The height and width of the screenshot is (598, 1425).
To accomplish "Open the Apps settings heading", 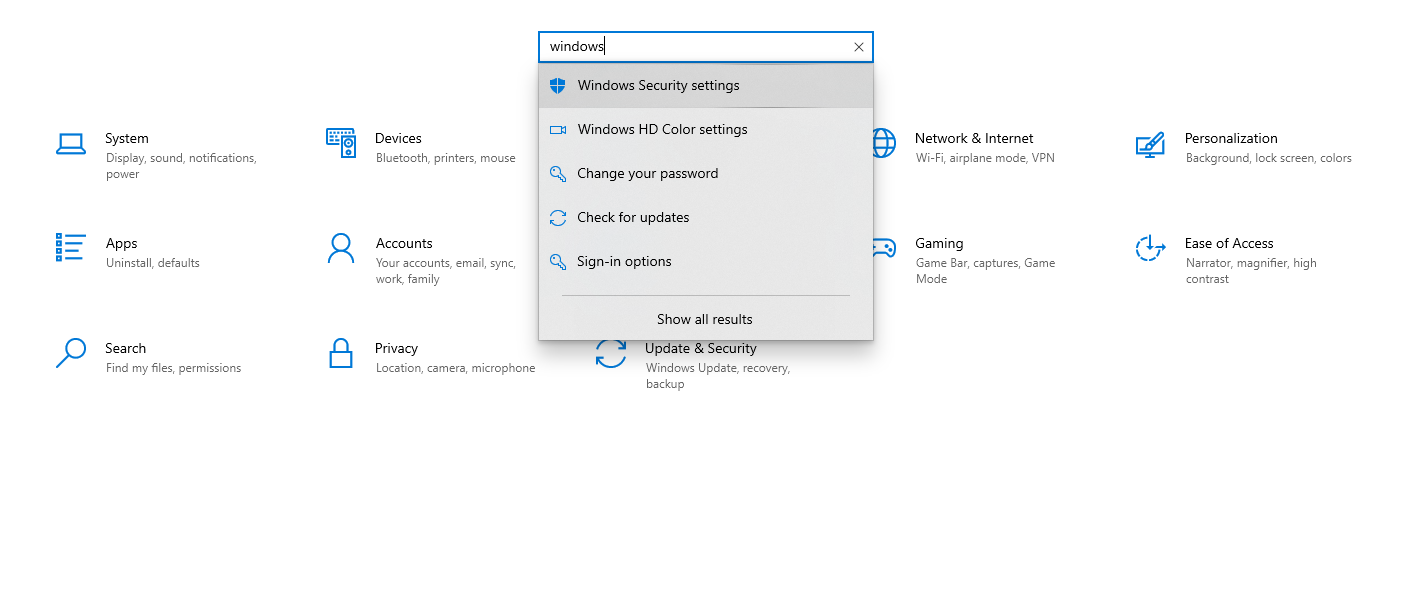I will tap(122, 244).
